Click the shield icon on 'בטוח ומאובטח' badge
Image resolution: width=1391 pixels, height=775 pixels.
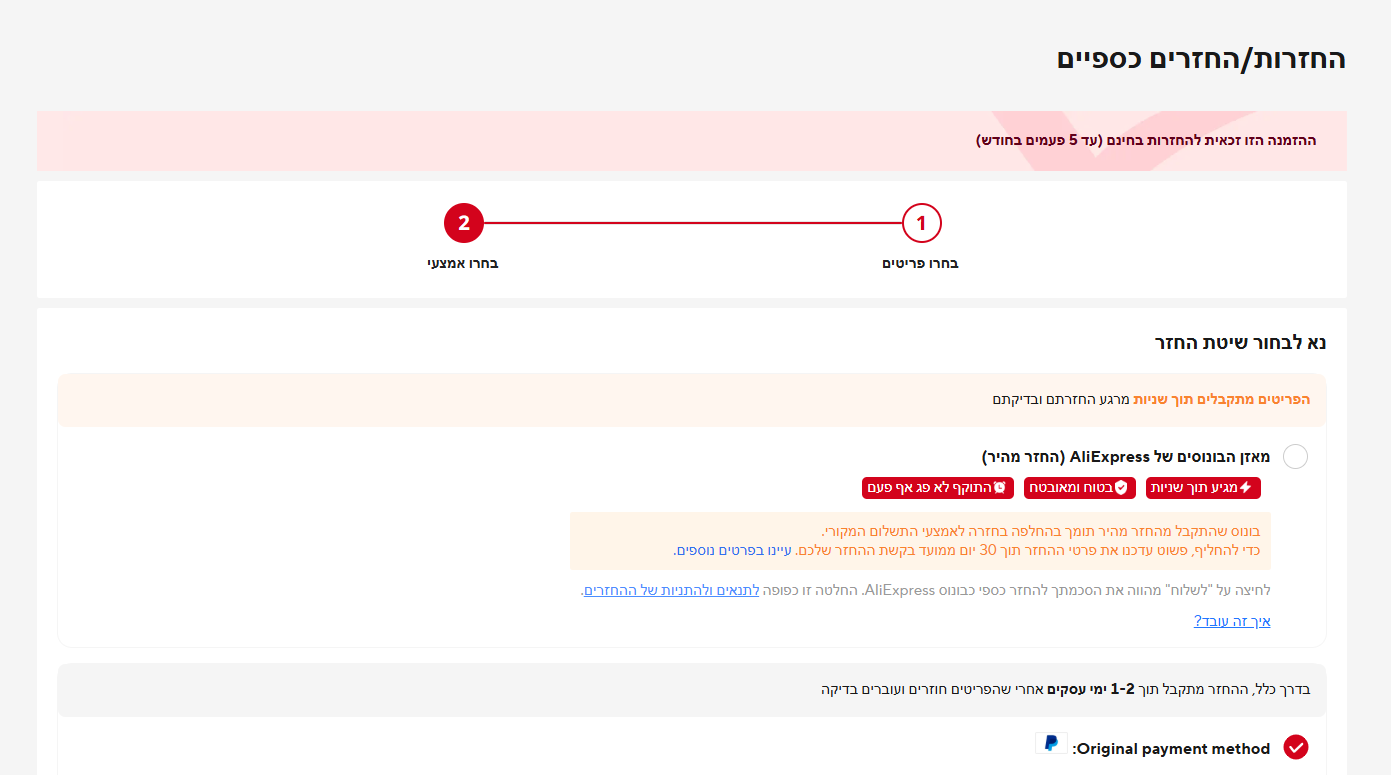coord(1121,488)
